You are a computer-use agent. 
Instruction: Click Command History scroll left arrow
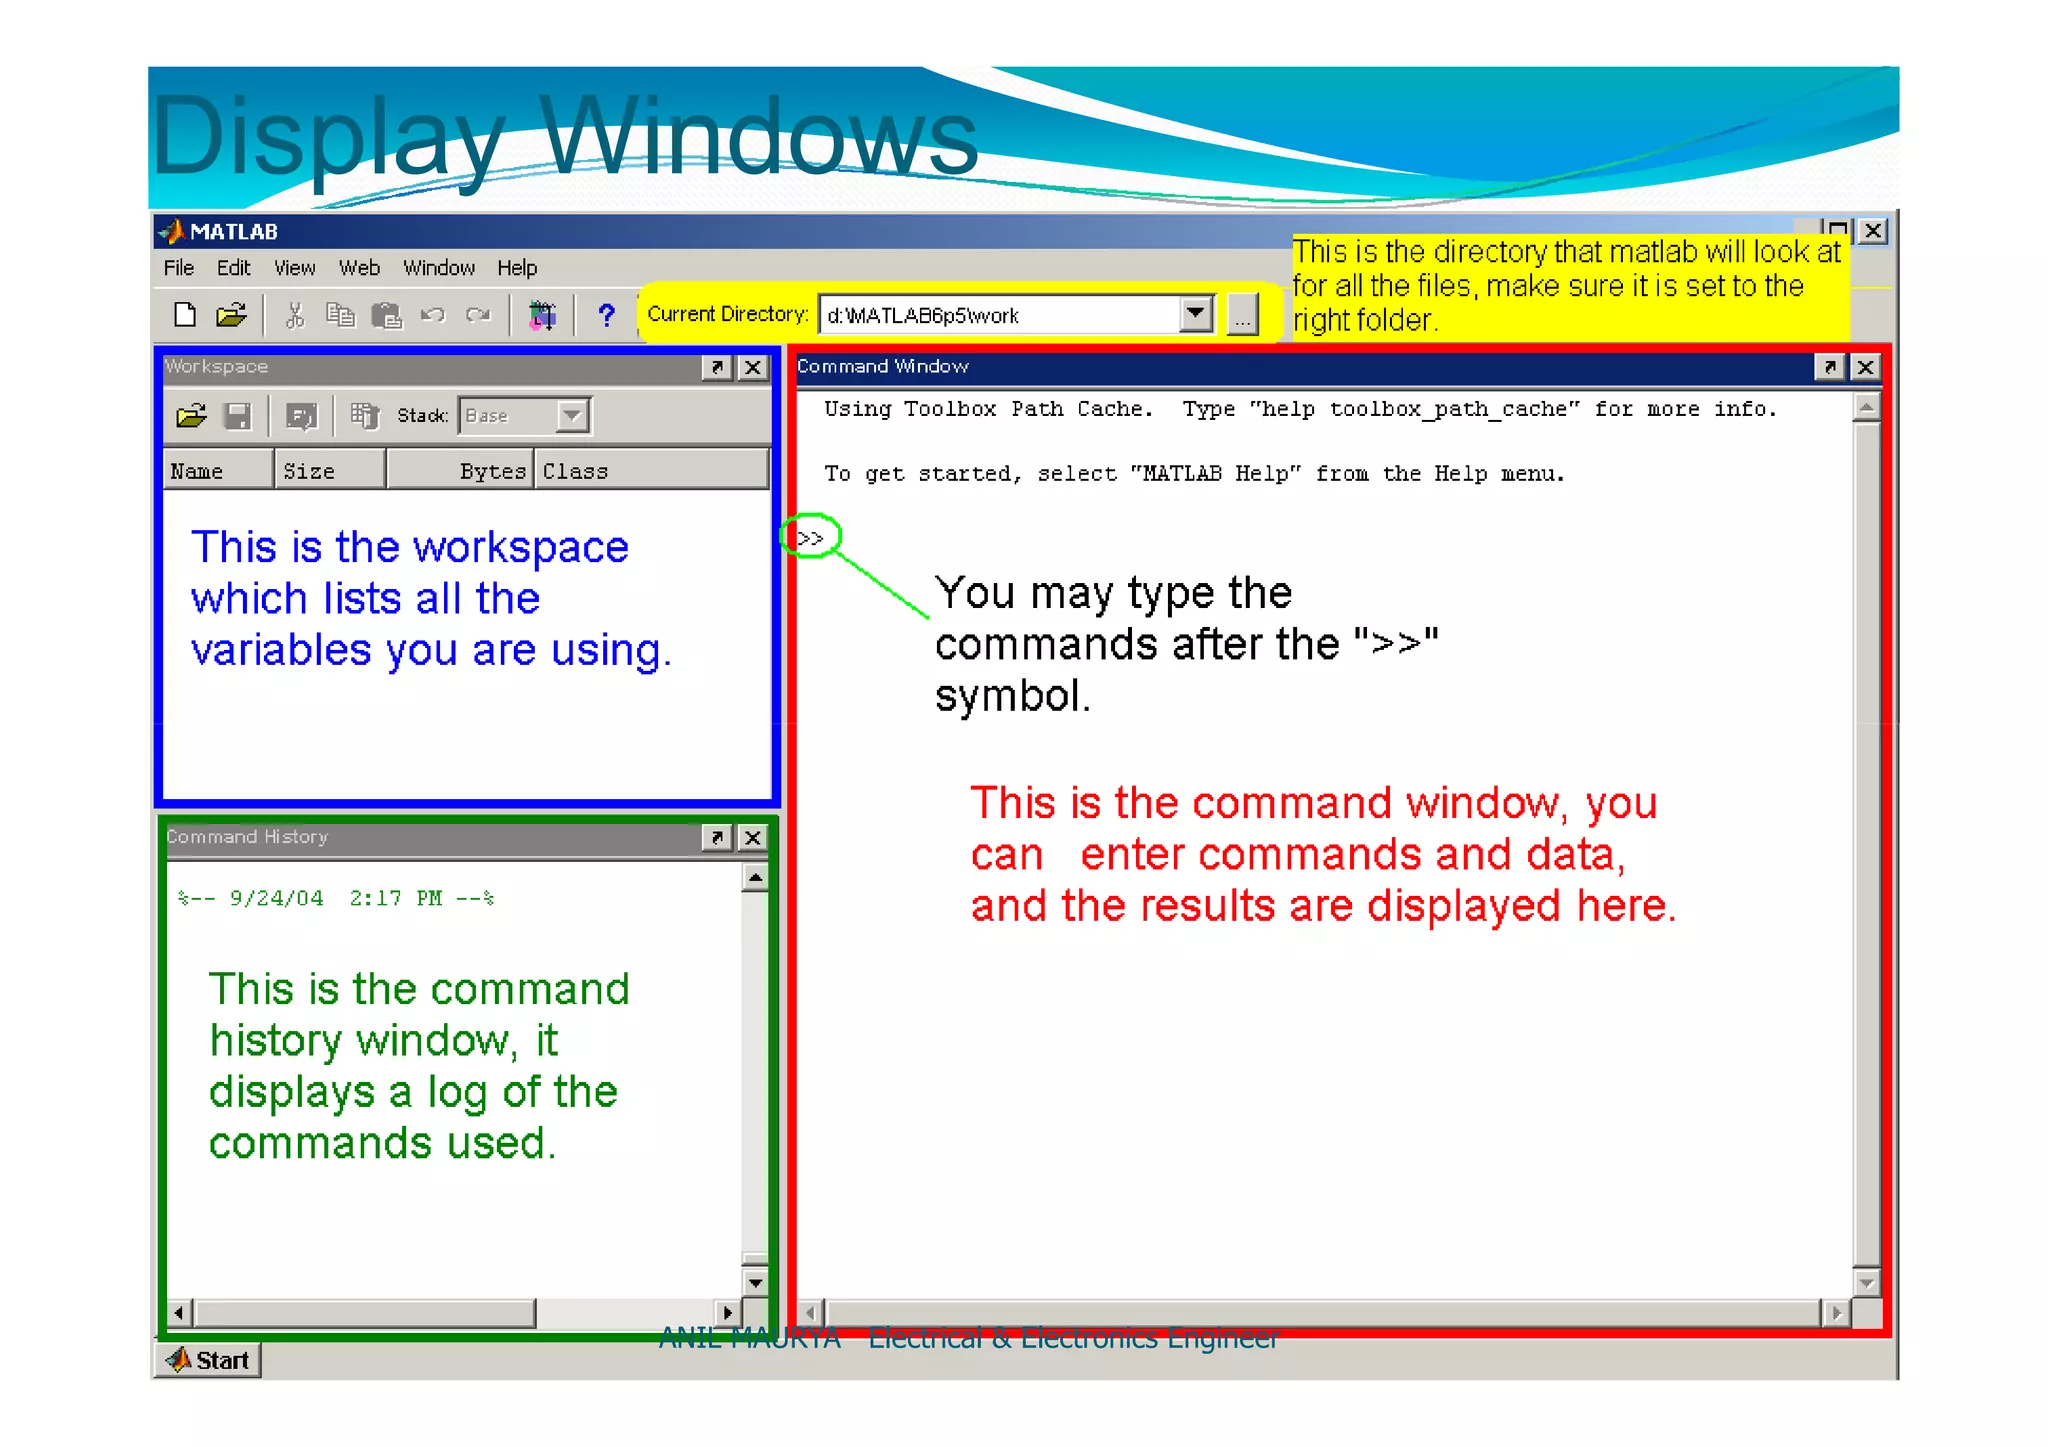pos(179,1313)
